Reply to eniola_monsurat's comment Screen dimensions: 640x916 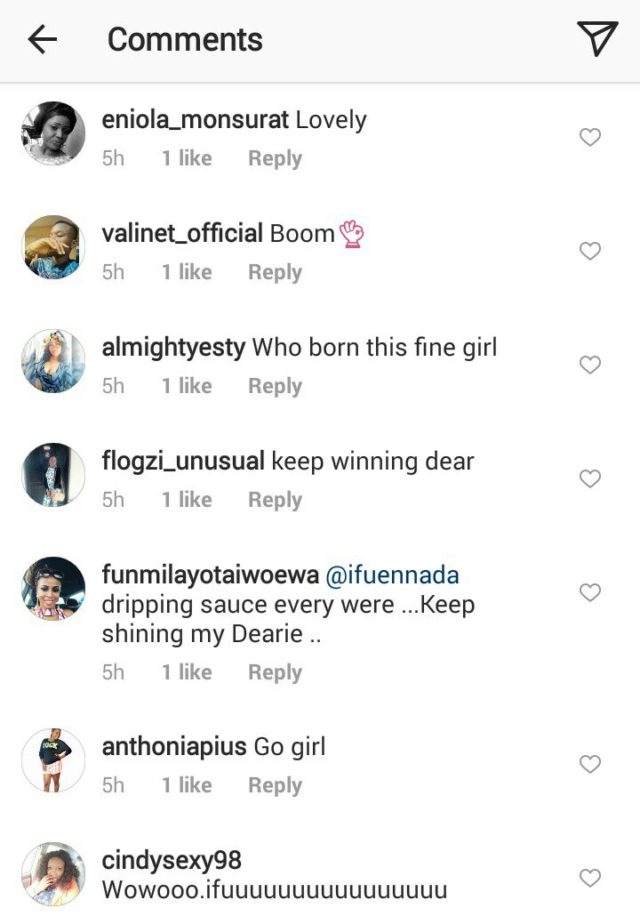(275, 158)
